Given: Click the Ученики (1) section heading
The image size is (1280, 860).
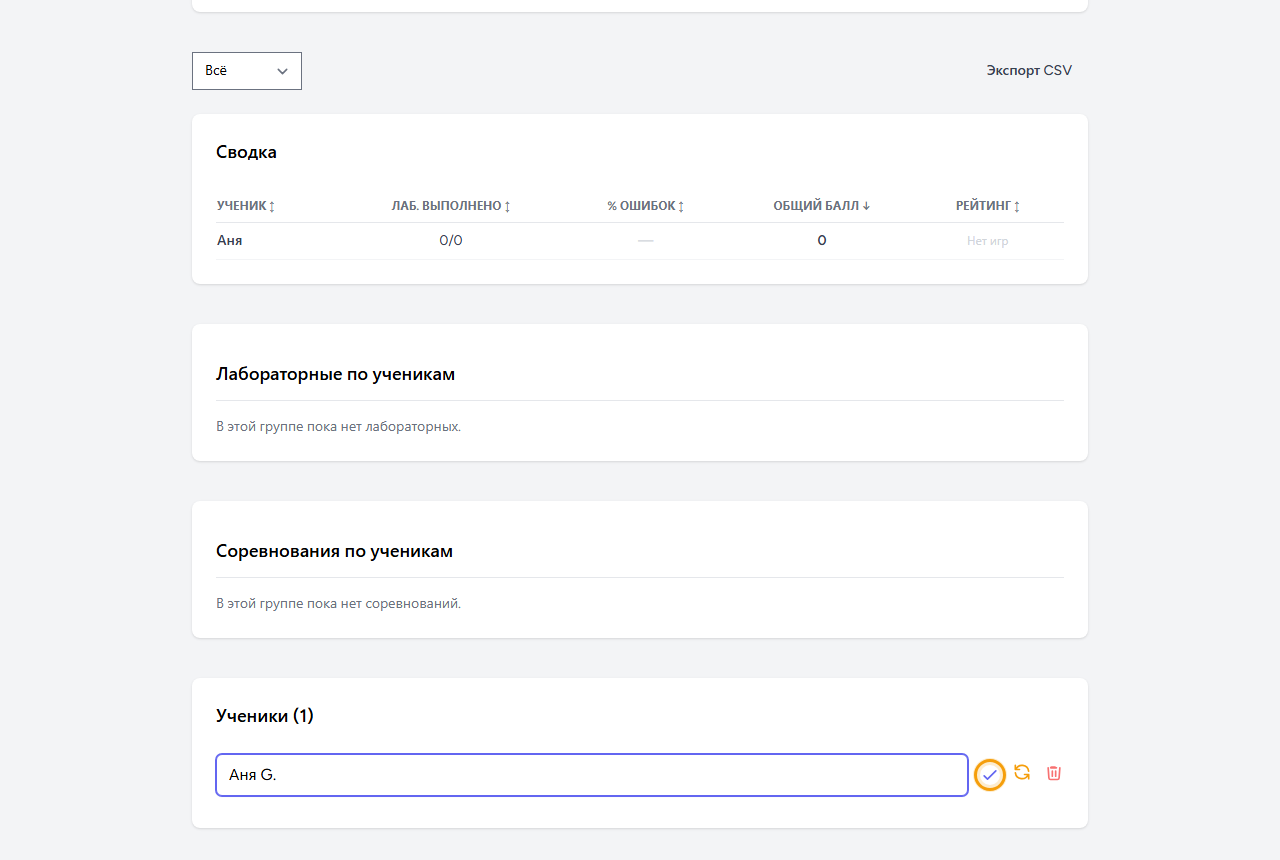Looking at the screenshot, I should 265,716.
